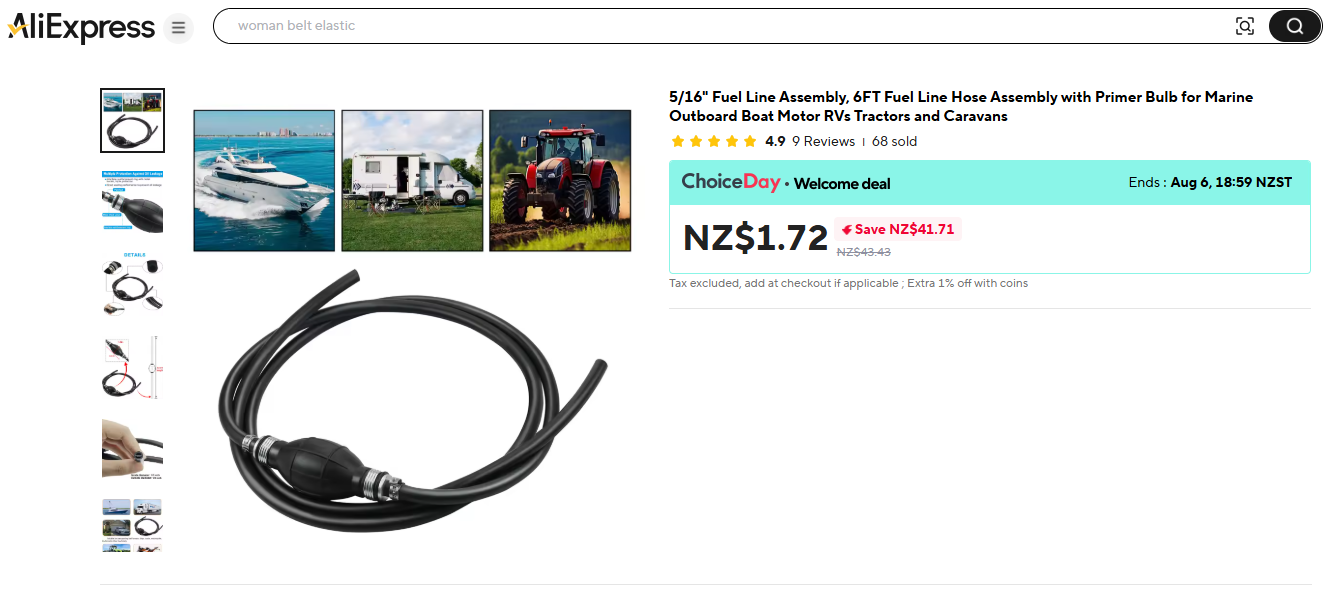Click the ChoiceDay logo label
Image resolution: width=1326 pixels, height=603 pixels.
731,182
